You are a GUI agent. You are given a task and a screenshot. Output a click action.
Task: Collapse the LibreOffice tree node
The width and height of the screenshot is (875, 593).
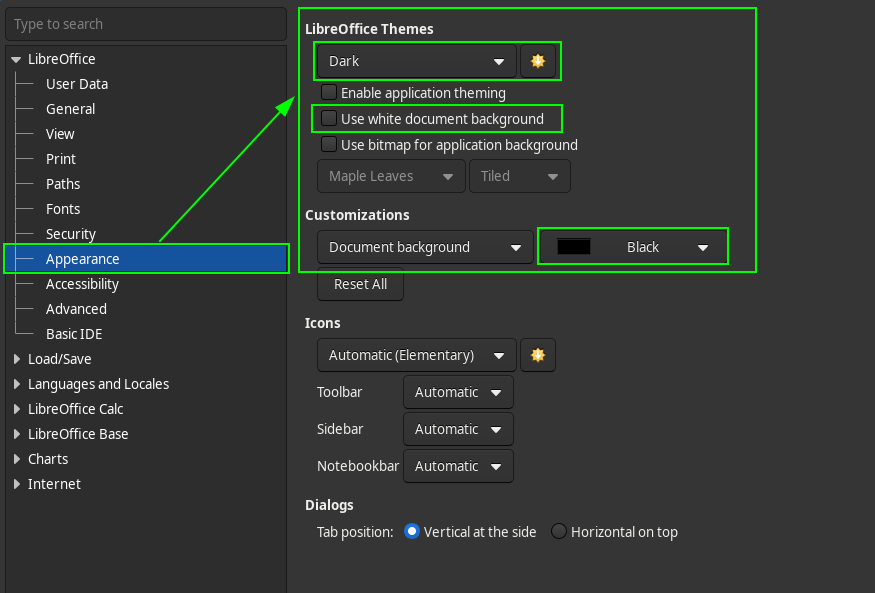[x=16, y=59]
